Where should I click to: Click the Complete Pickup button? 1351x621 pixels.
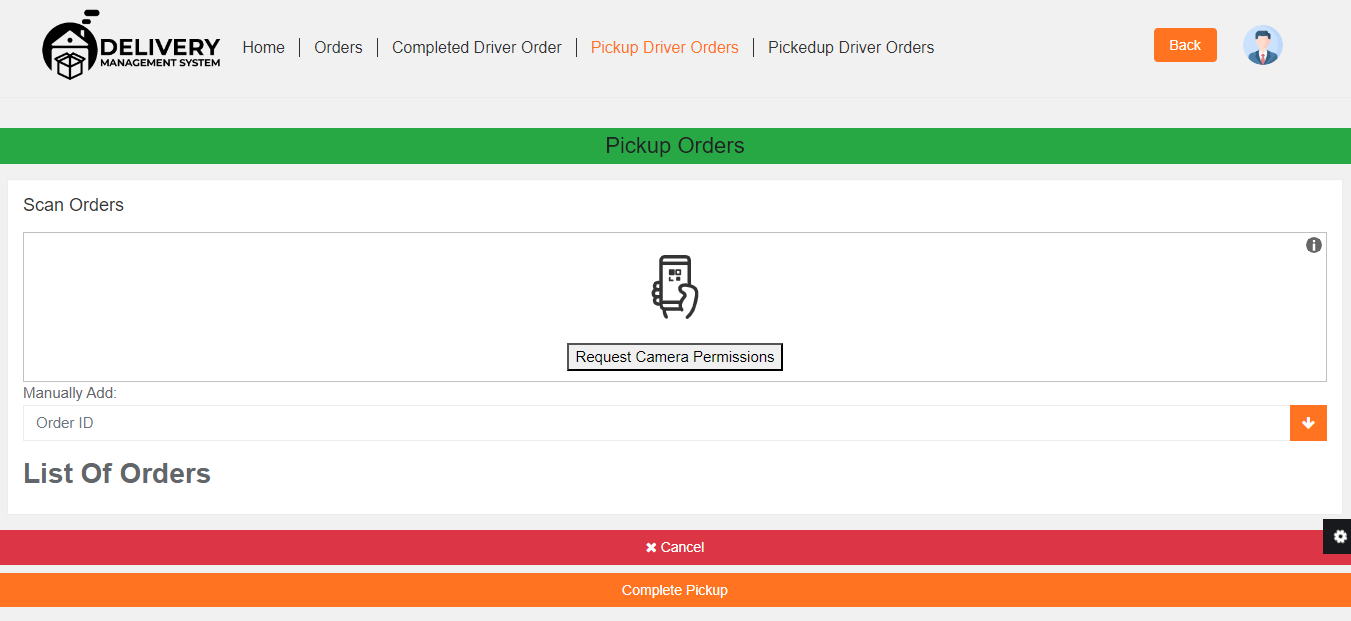point(675,590)
